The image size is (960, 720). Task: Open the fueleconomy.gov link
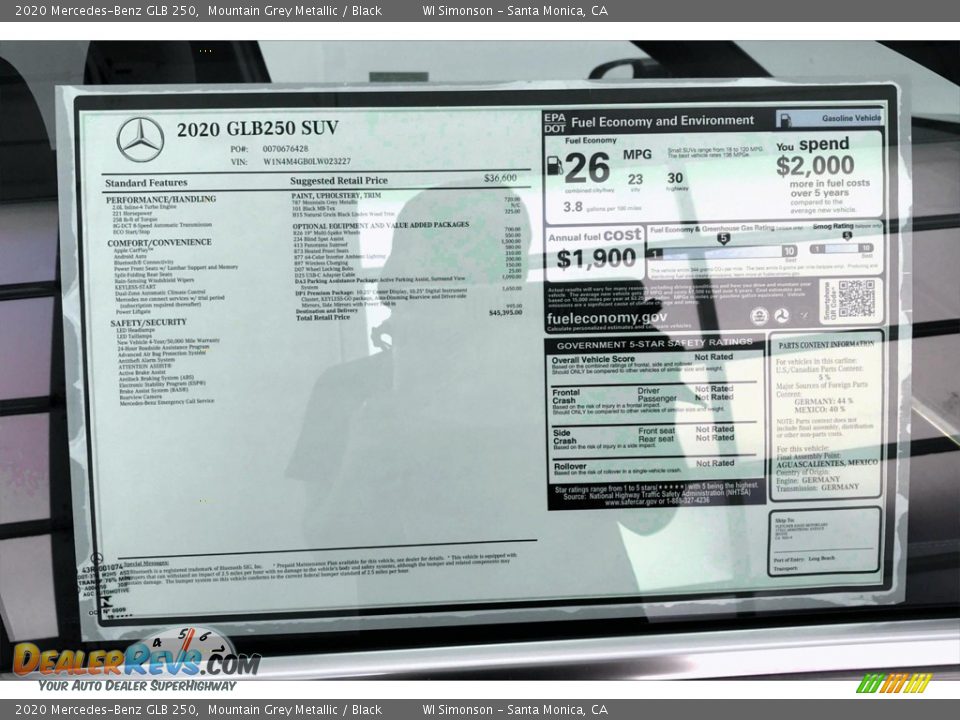point(605,317)
